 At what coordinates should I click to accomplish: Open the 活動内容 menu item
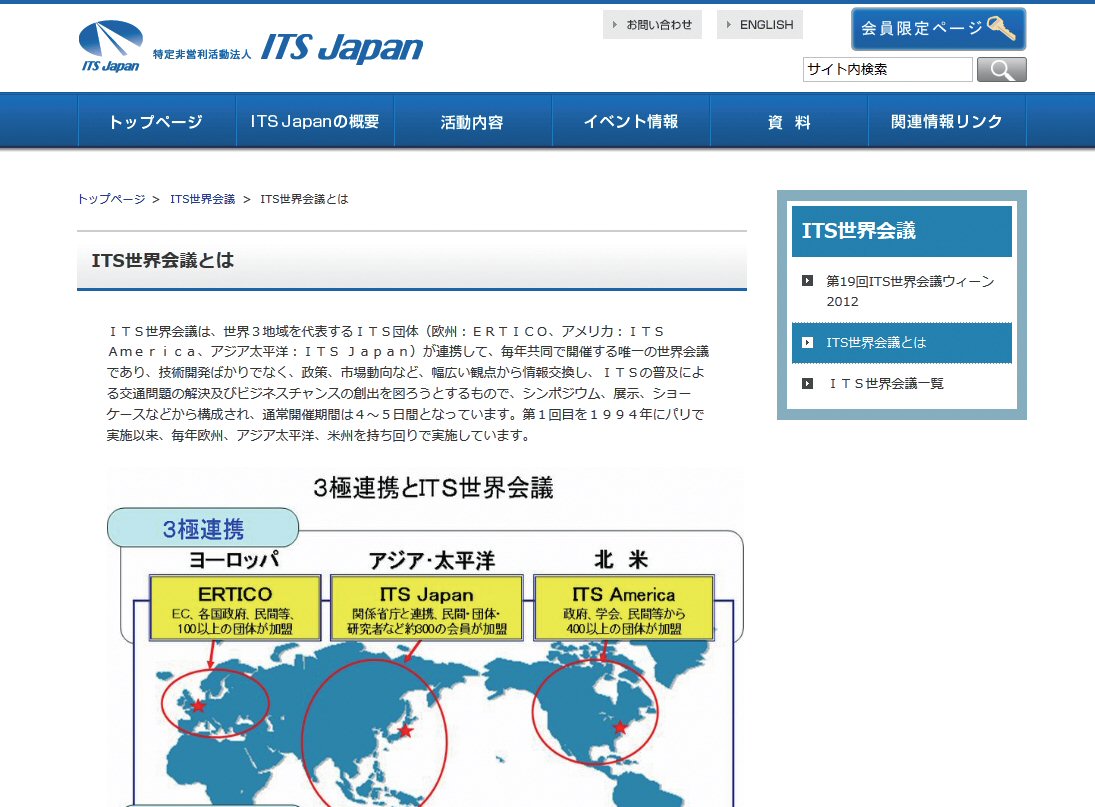coord(473,121)
